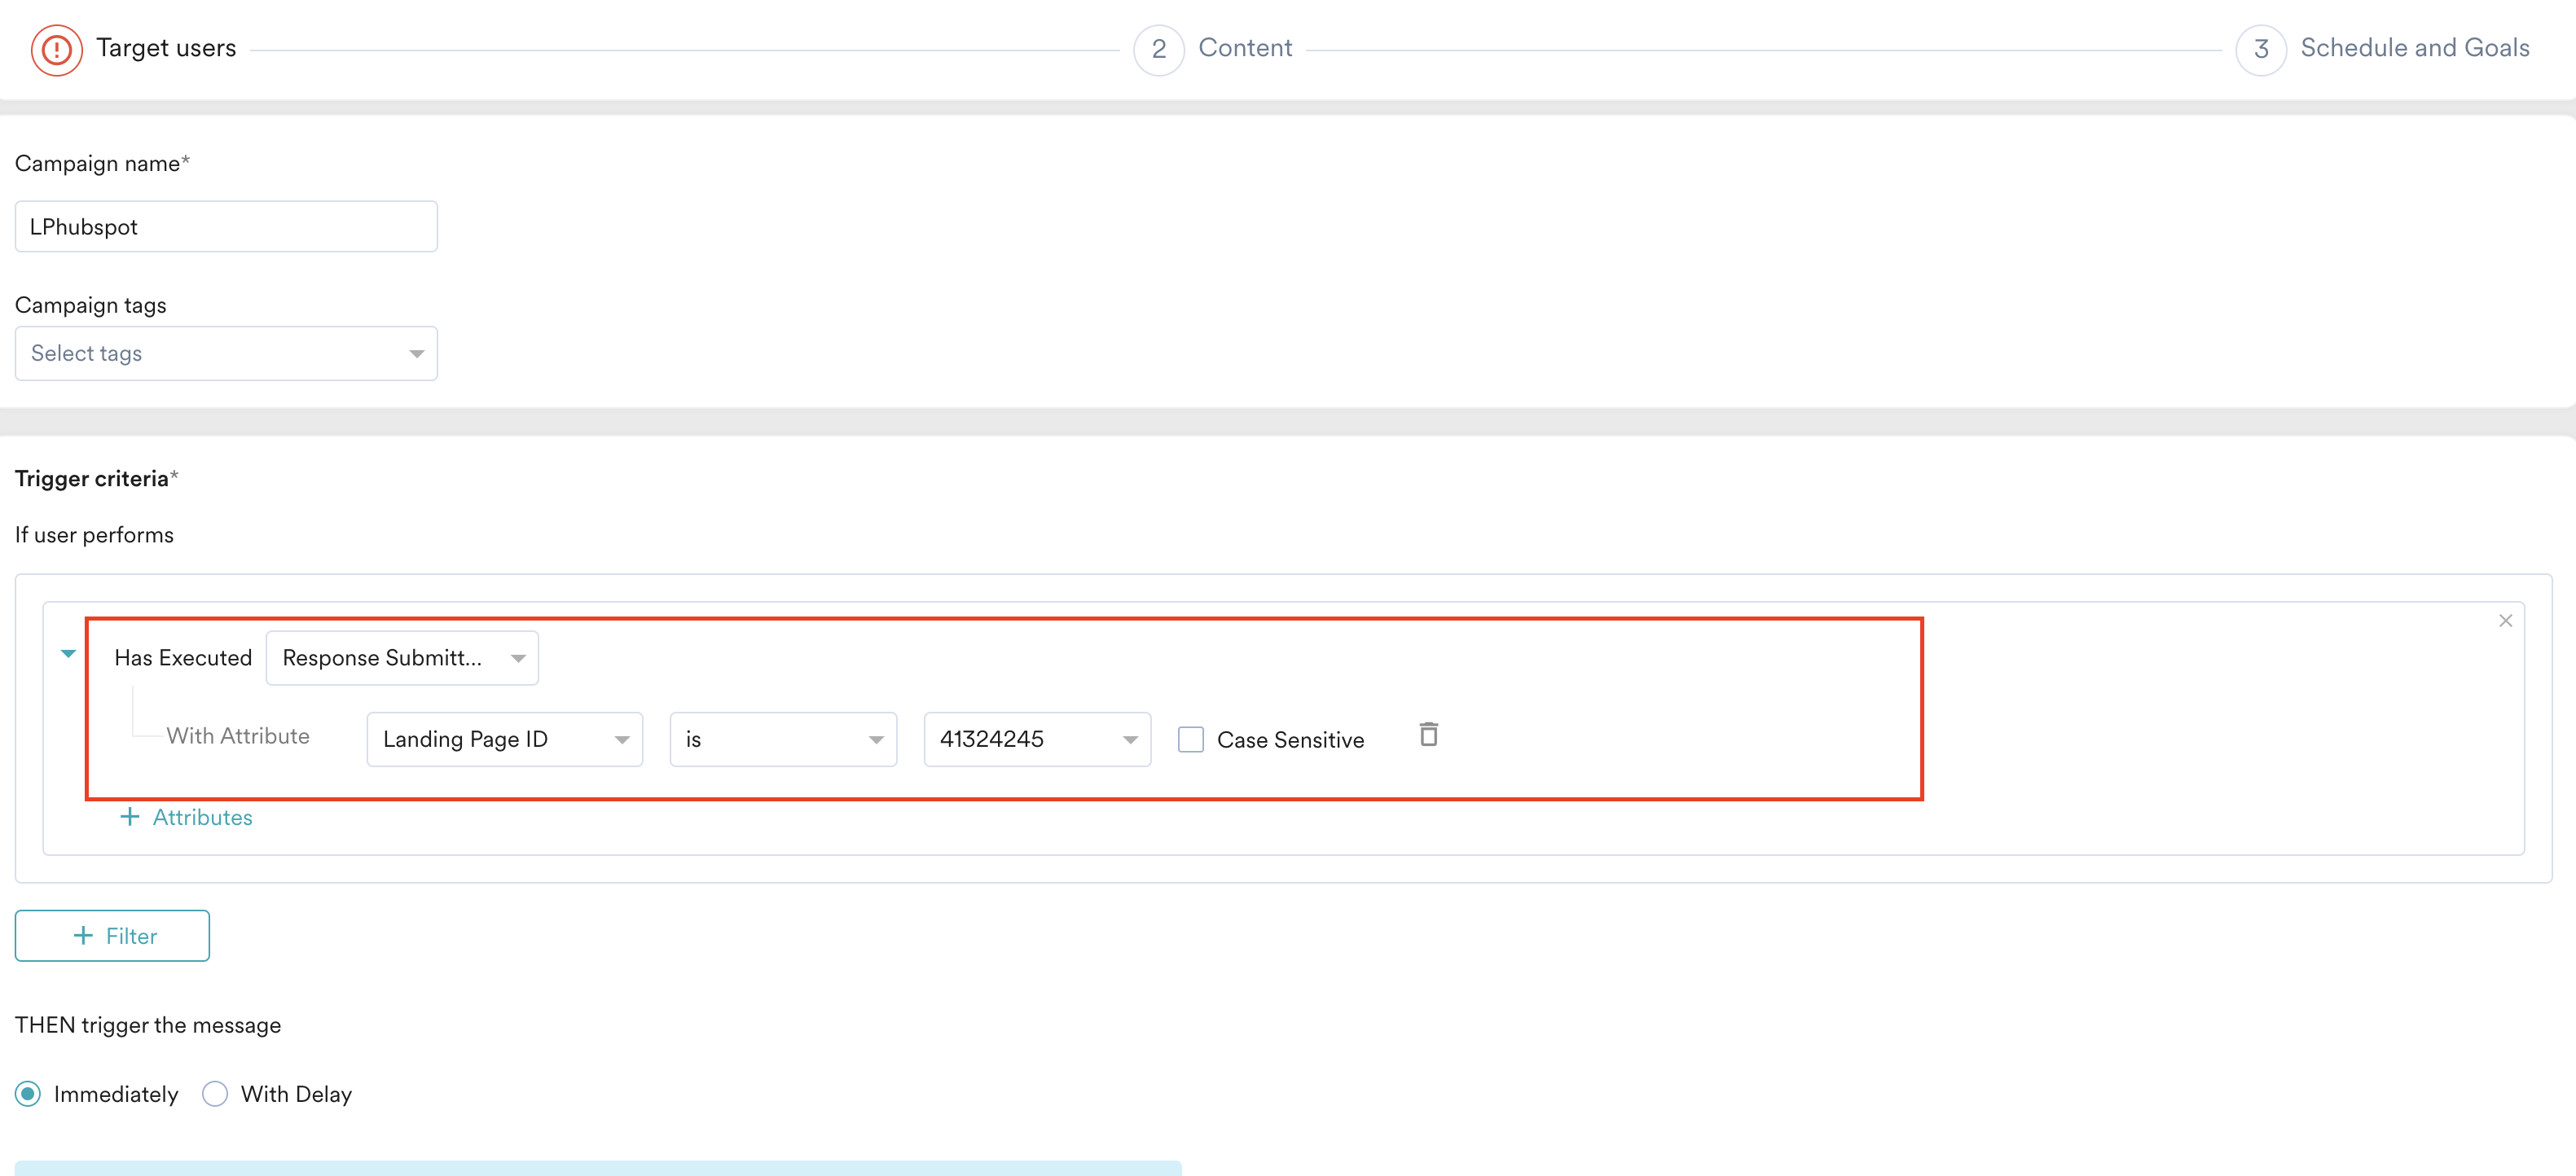Click the Campaign name input field
This screenshot has height=1176, width=2576.
tap(226, 227)
